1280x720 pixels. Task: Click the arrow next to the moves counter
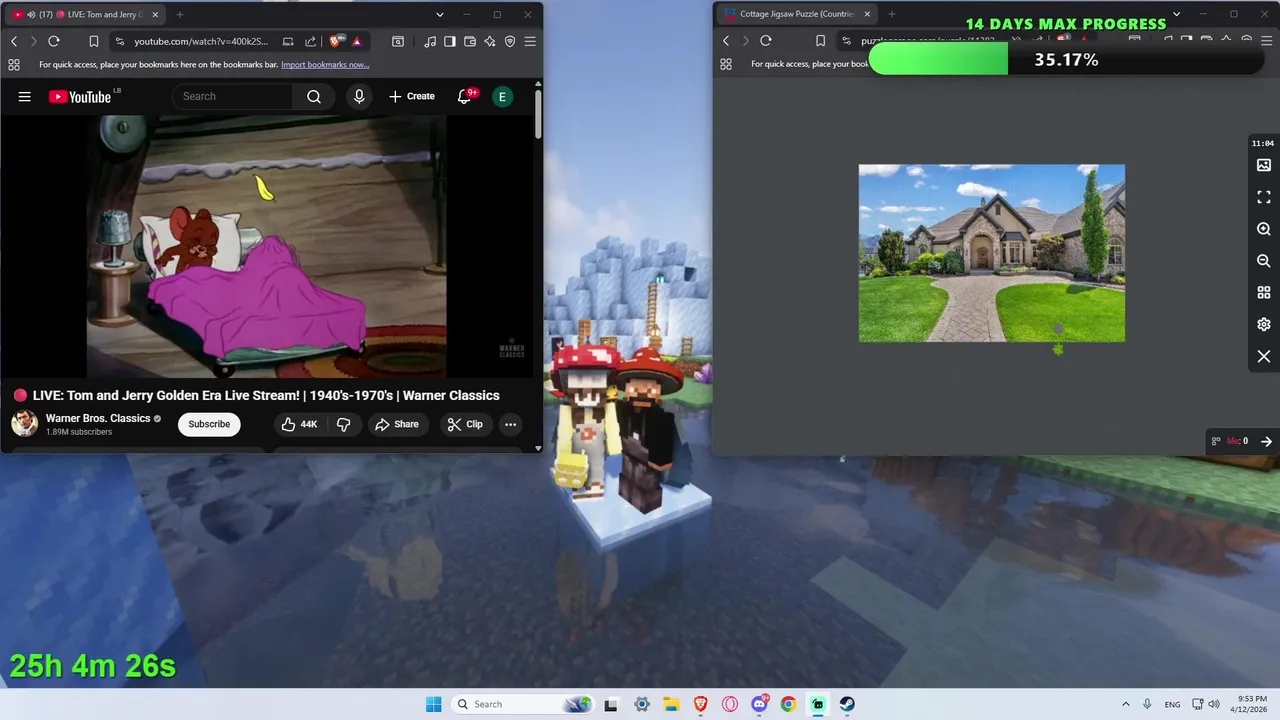[1266, 441]
